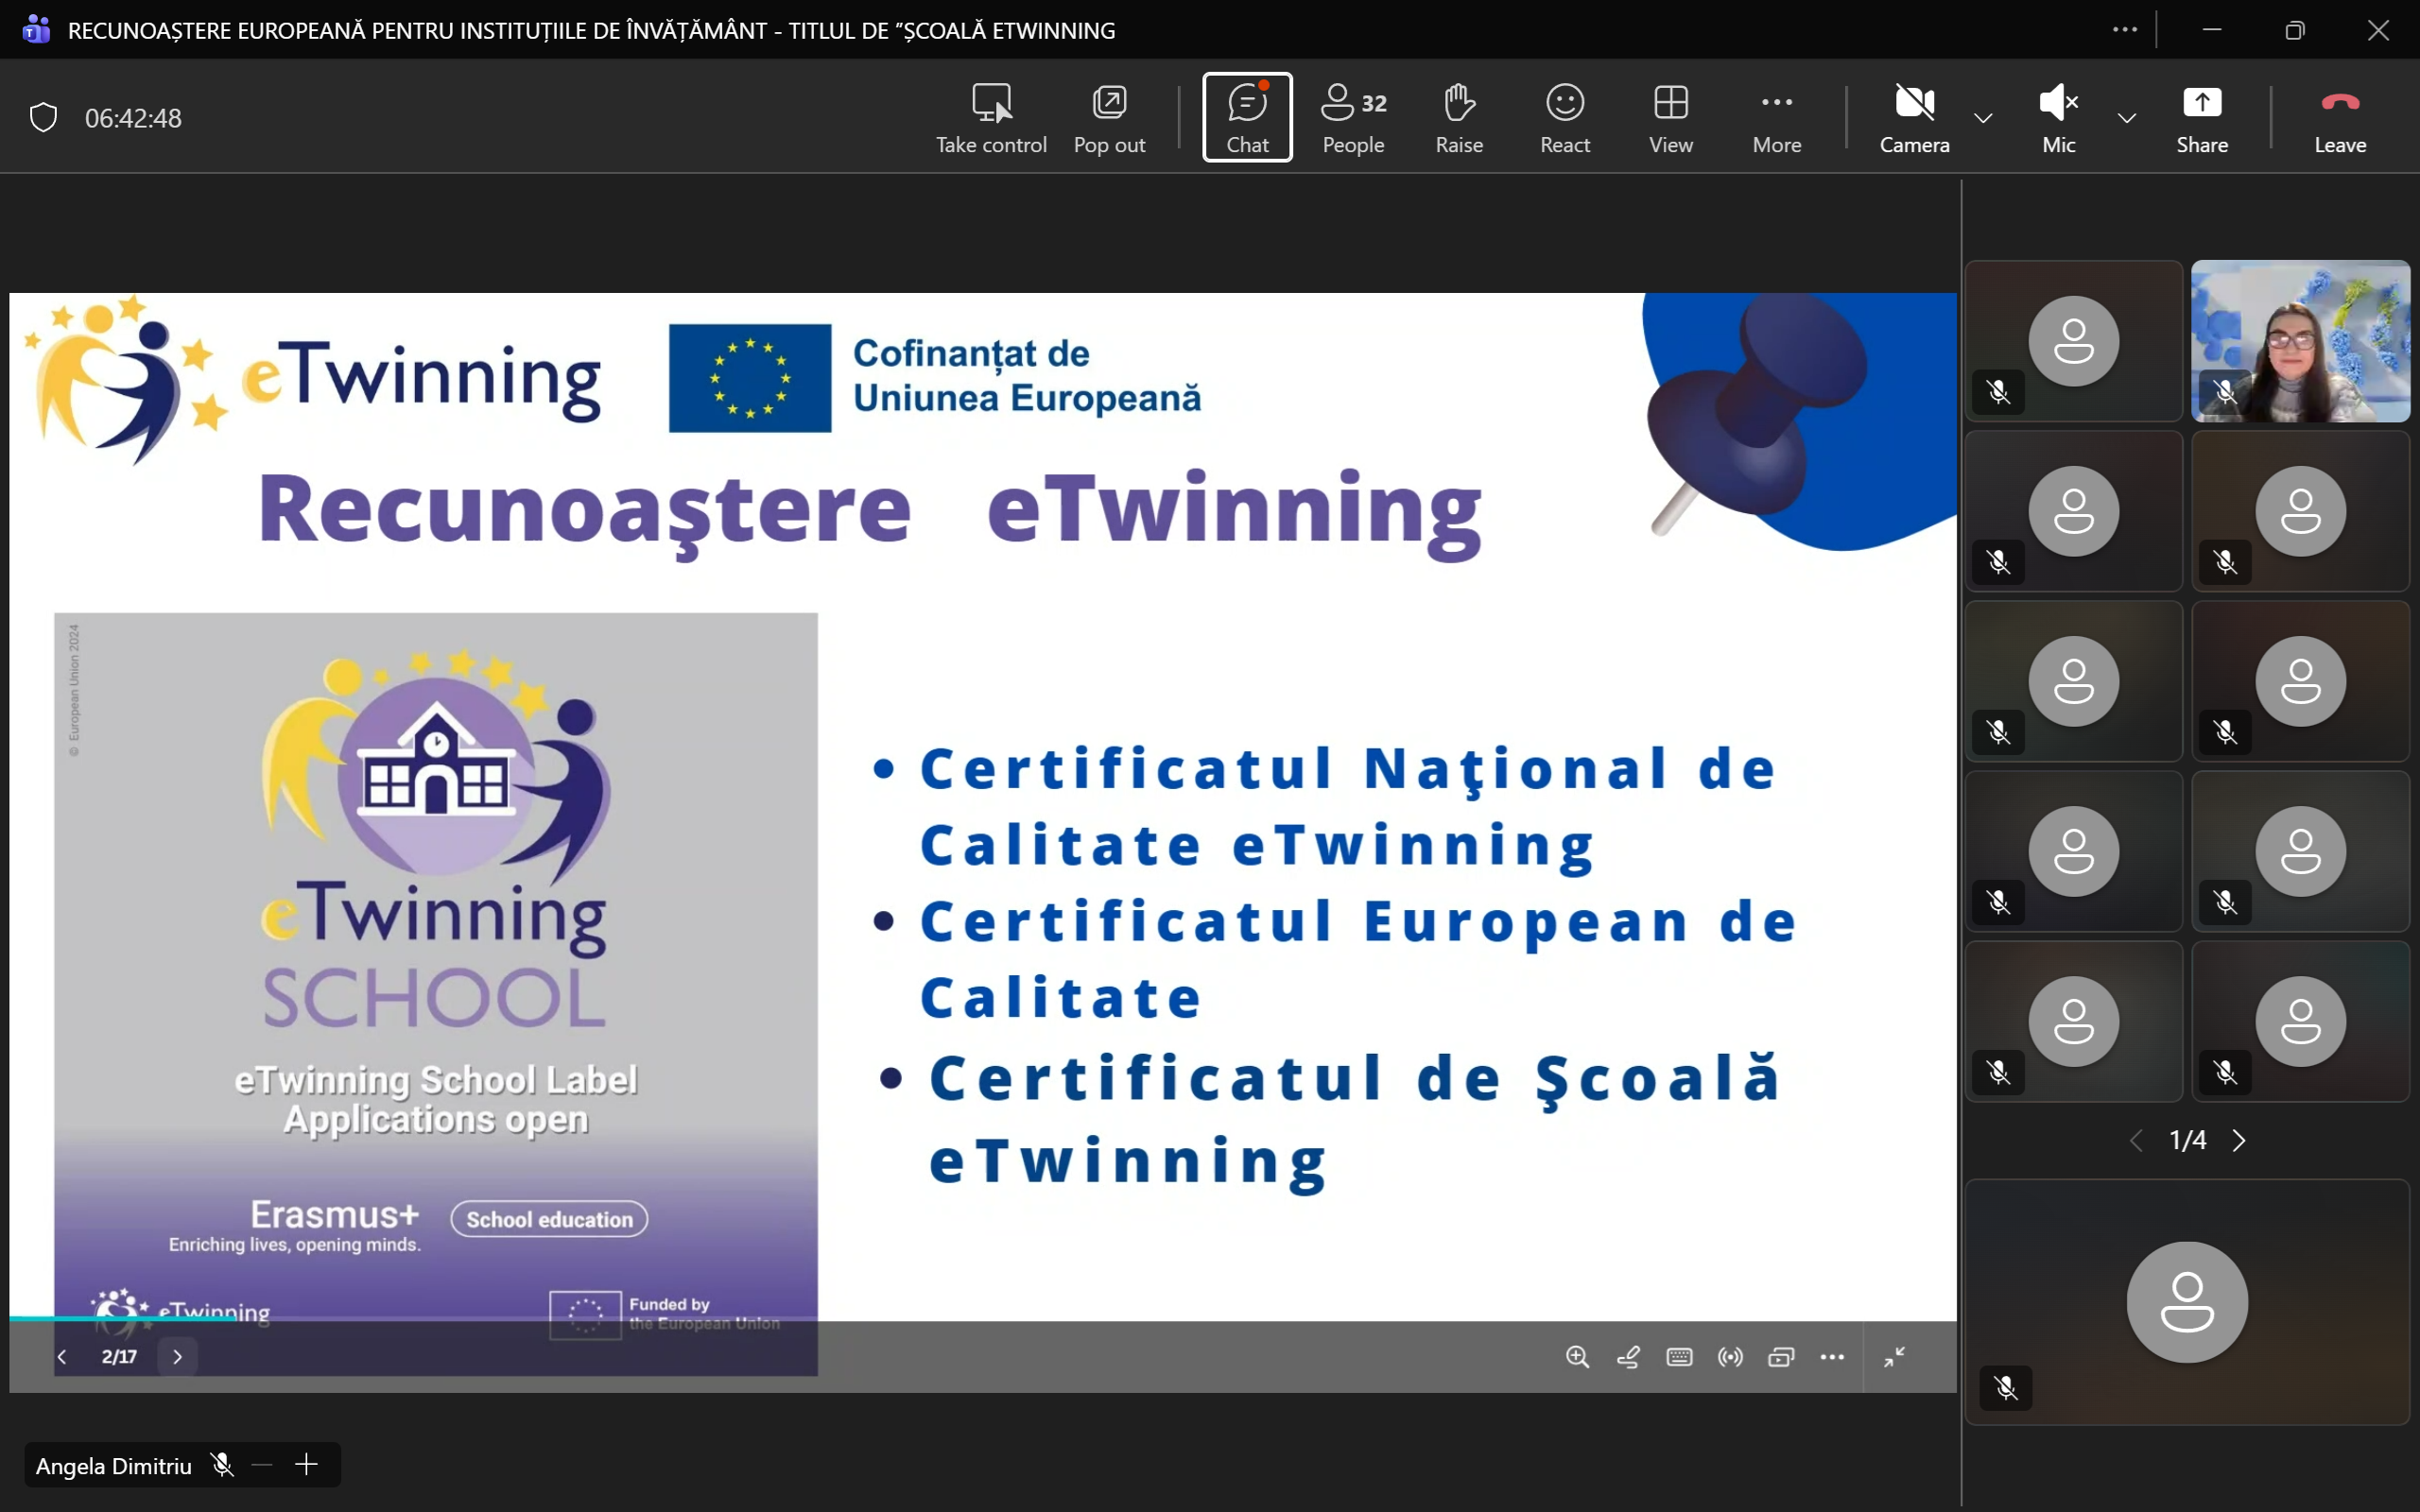Open the More actions menu
Screen dimensions: 2420x1512
(1777, 117)
